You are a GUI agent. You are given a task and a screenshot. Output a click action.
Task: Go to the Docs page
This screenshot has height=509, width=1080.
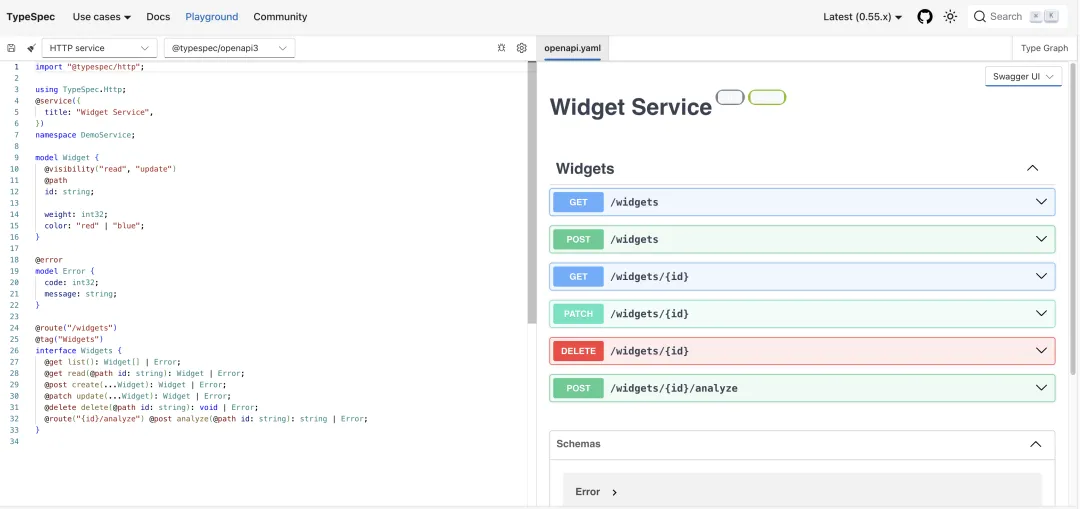click(x=158, y=17)
